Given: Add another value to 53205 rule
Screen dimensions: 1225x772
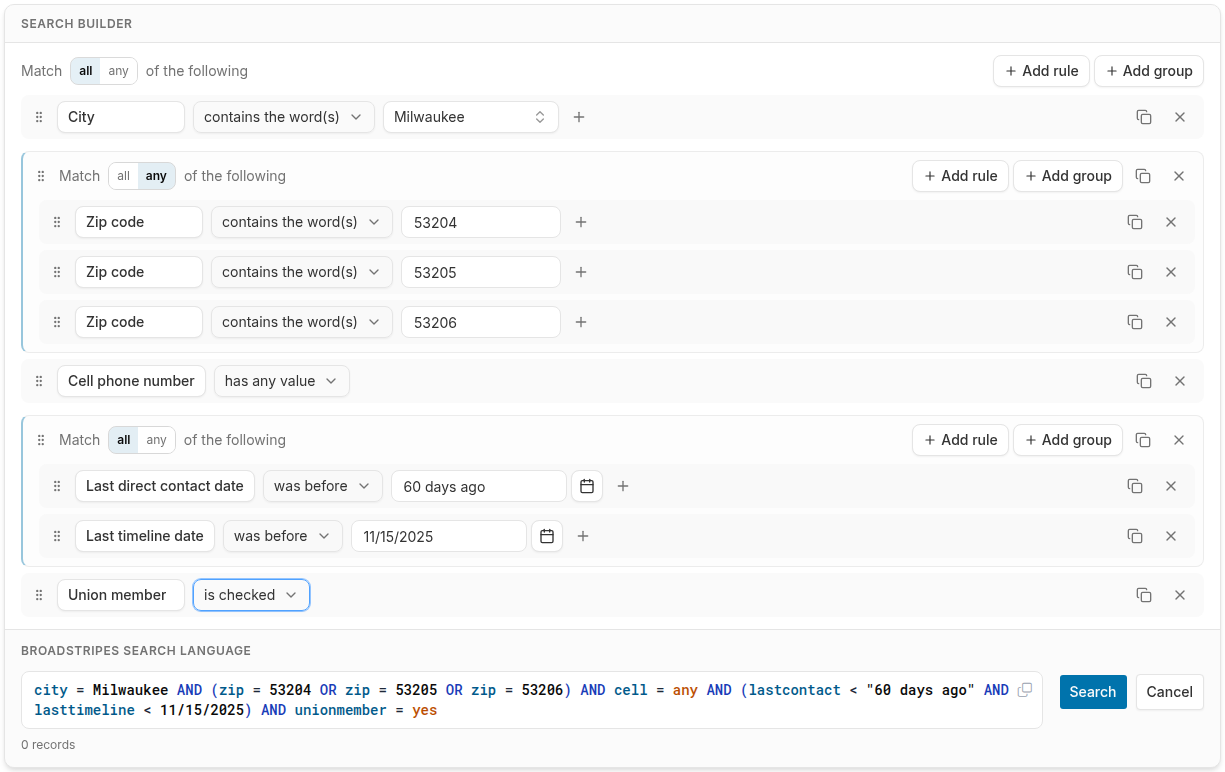Looking at the screenshot, I should click(581, 272).
